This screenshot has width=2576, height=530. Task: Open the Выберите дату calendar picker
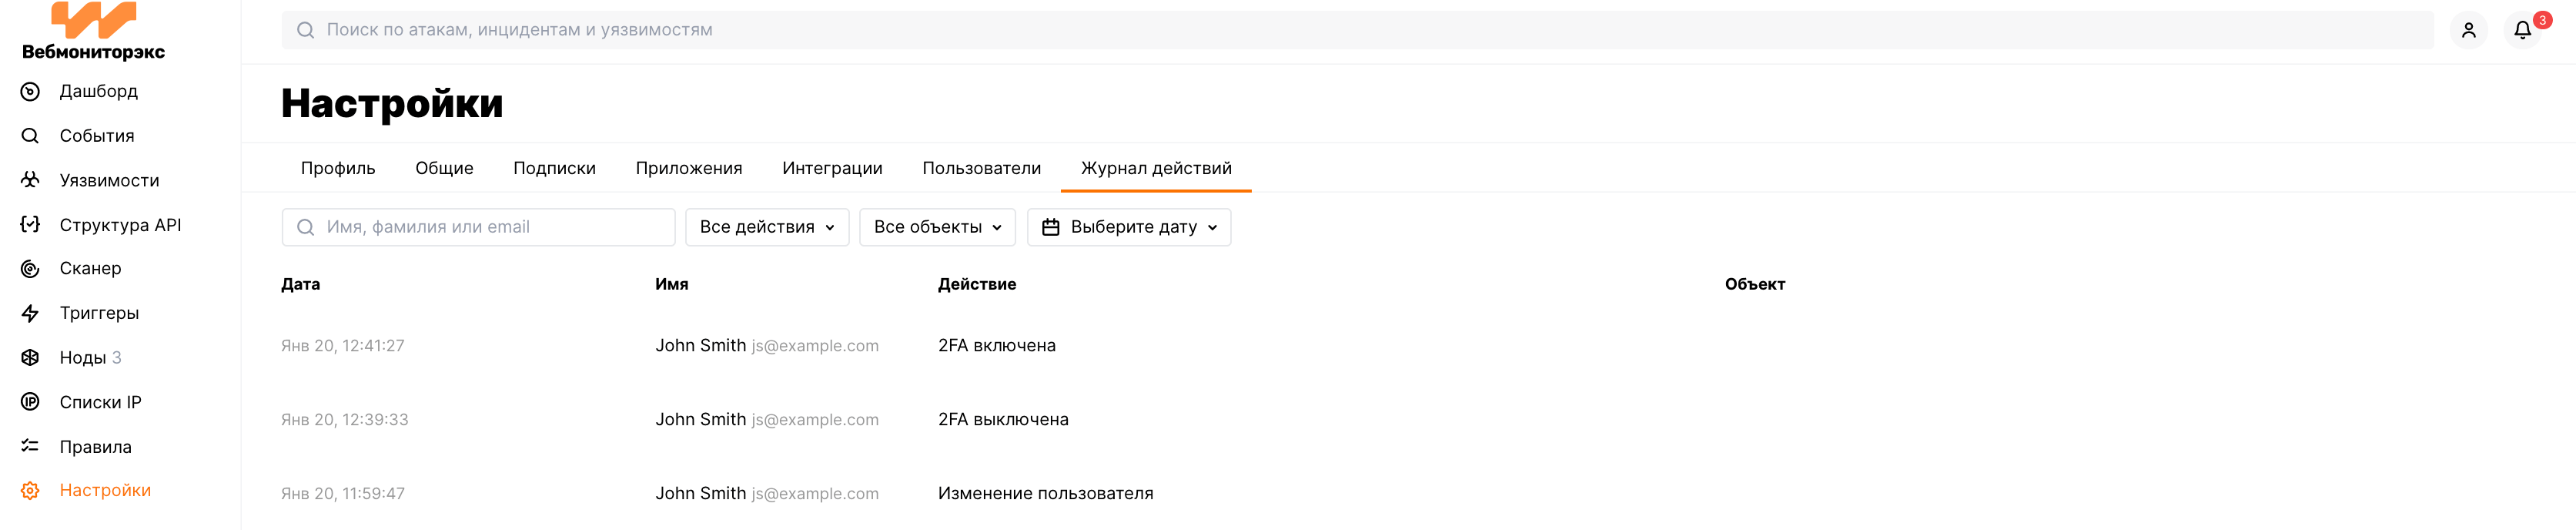click(x=1128, y=227)
